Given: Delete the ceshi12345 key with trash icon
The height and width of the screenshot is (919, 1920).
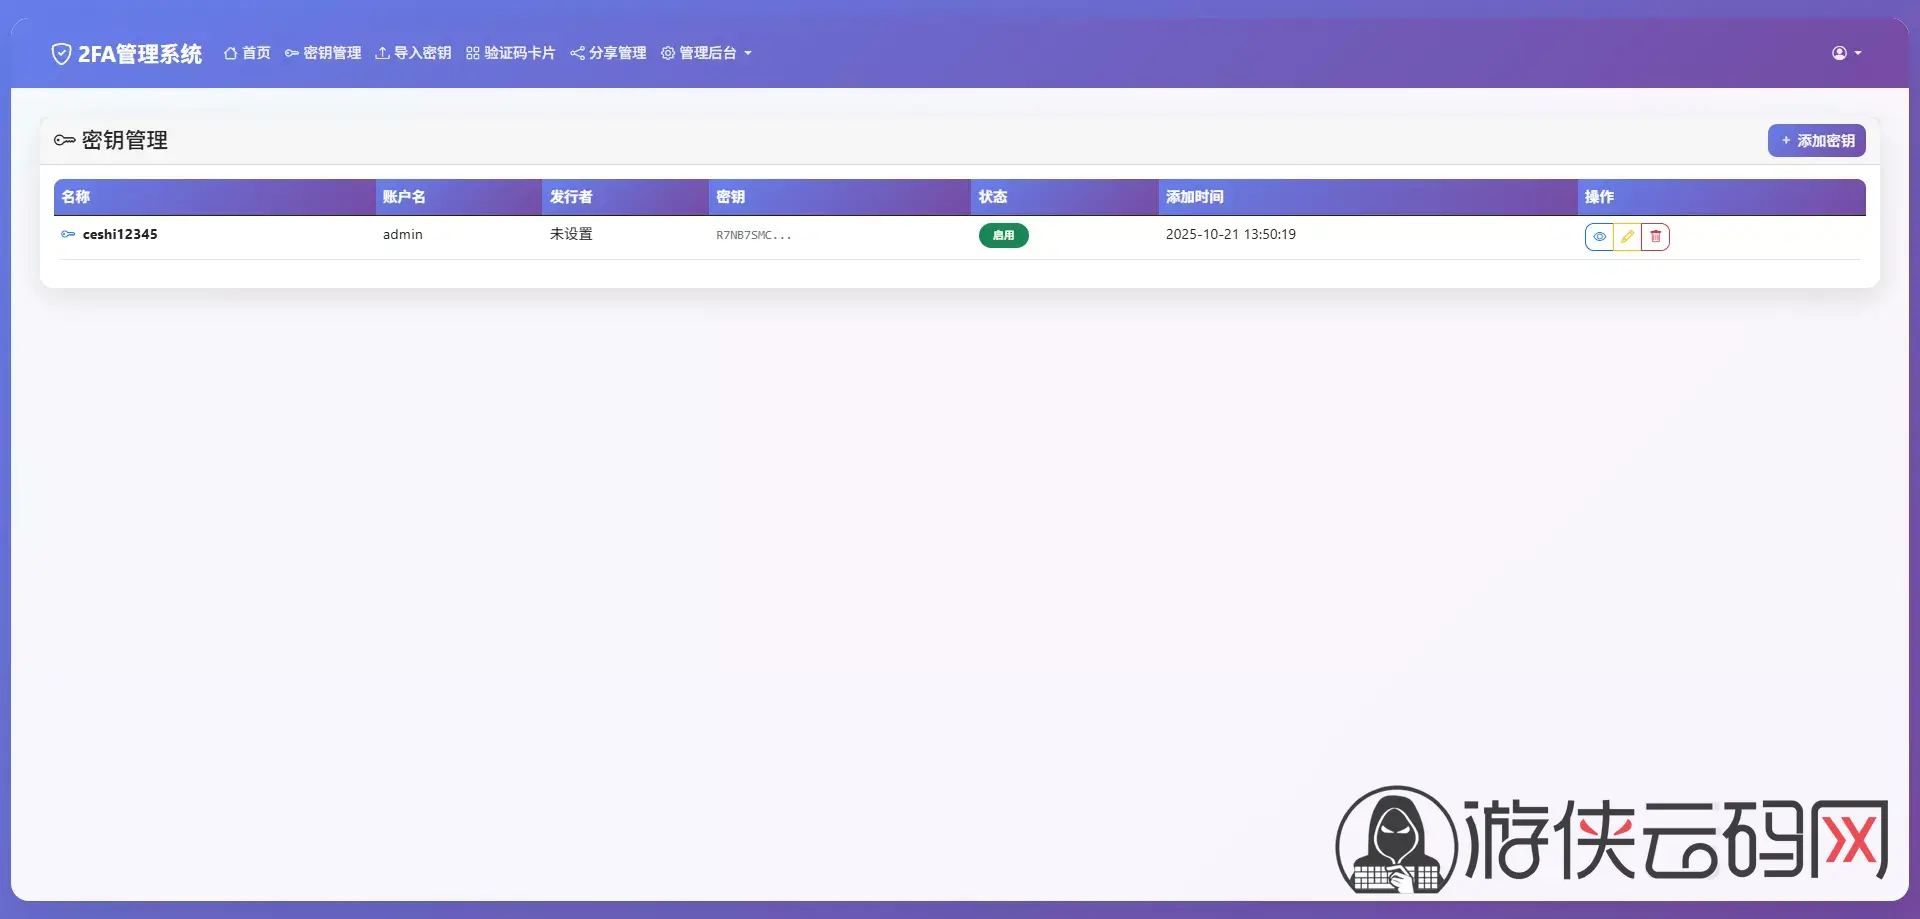Looking at the screenshot, I should 1655,237.
